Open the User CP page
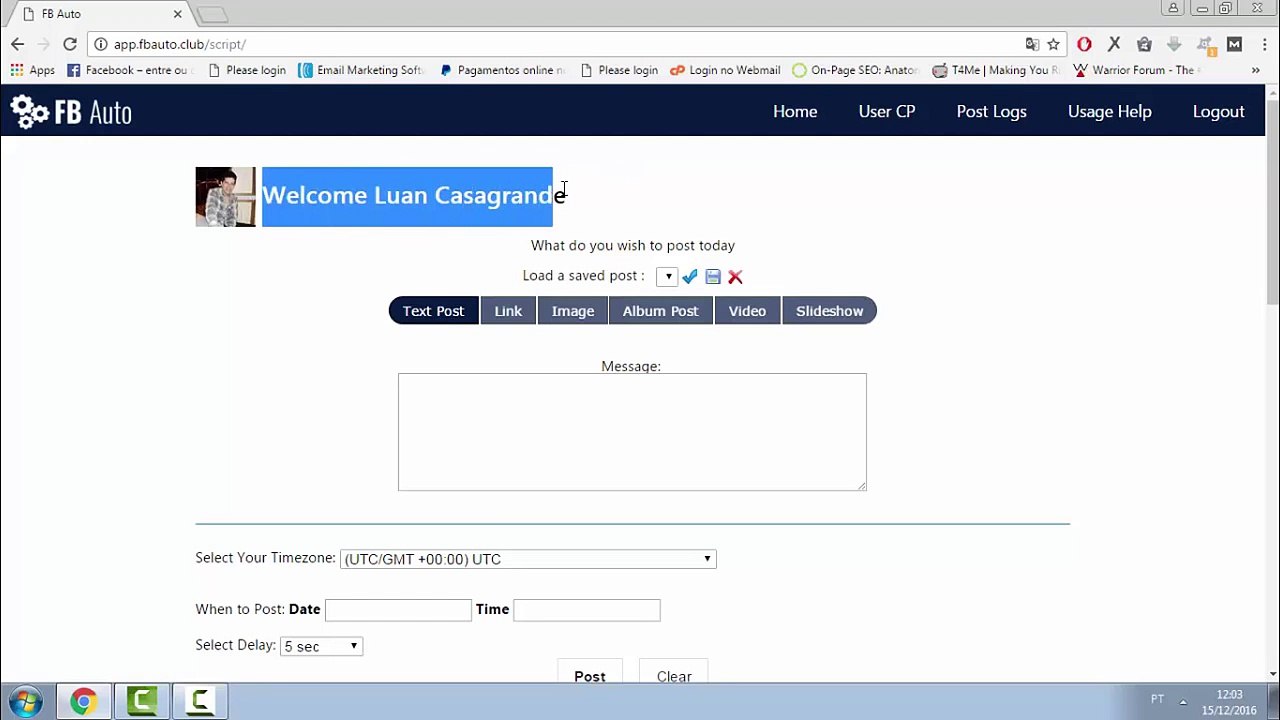This screenshot has width=1280, height=720. point(887,112)
